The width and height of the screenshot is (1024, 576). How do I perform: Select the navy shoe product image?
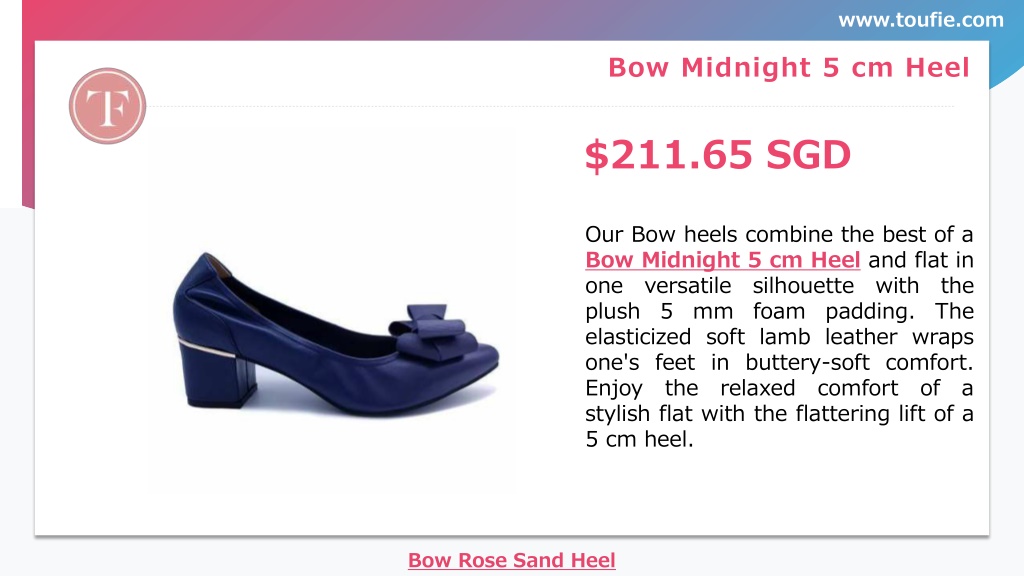tap(336, 334)
